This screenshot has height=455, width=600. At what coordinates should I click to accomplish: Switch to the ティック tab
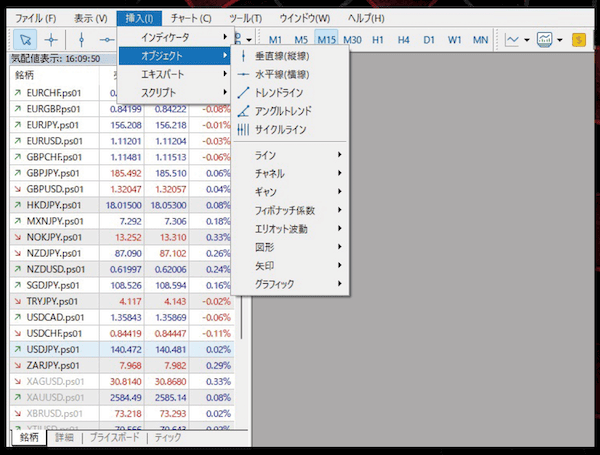click(168, 437)
